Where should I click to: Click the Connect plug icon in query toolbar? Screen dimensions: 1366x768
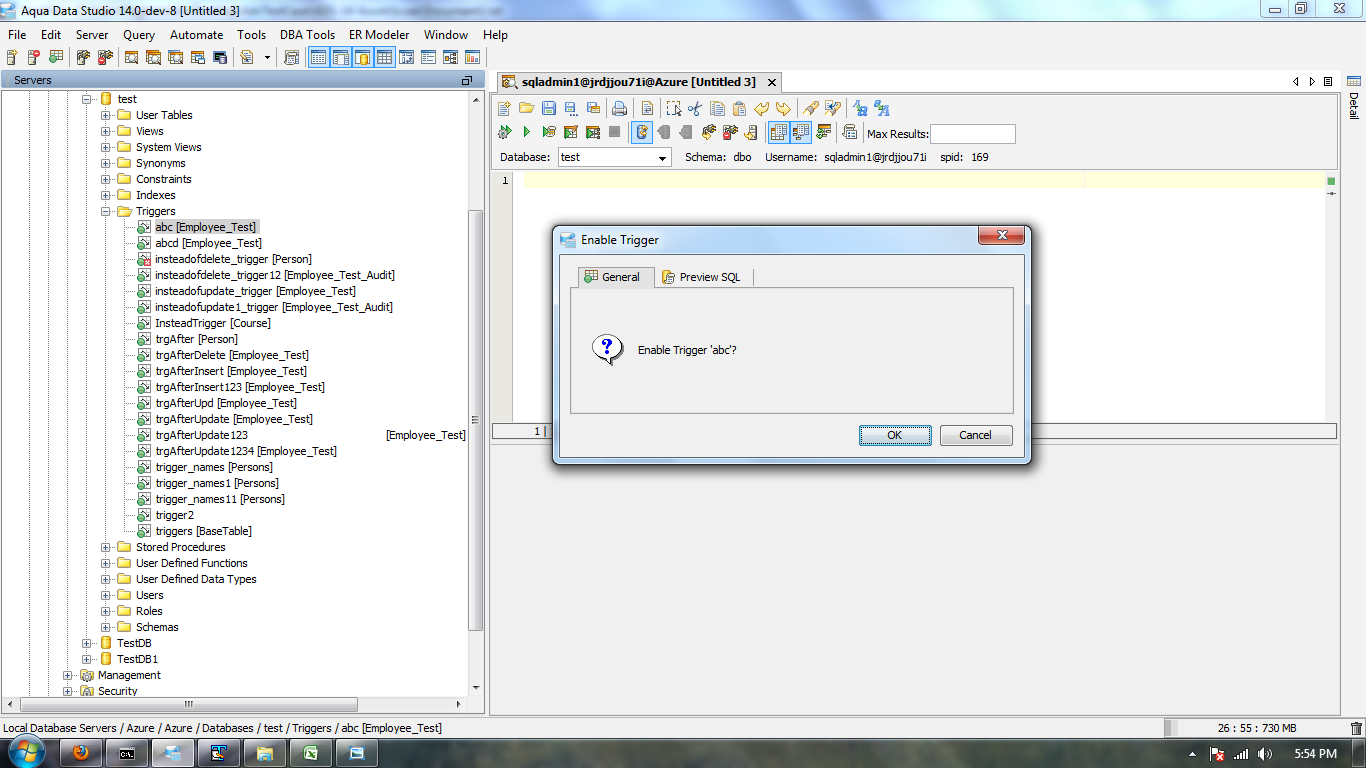click(x=708, y=132)
